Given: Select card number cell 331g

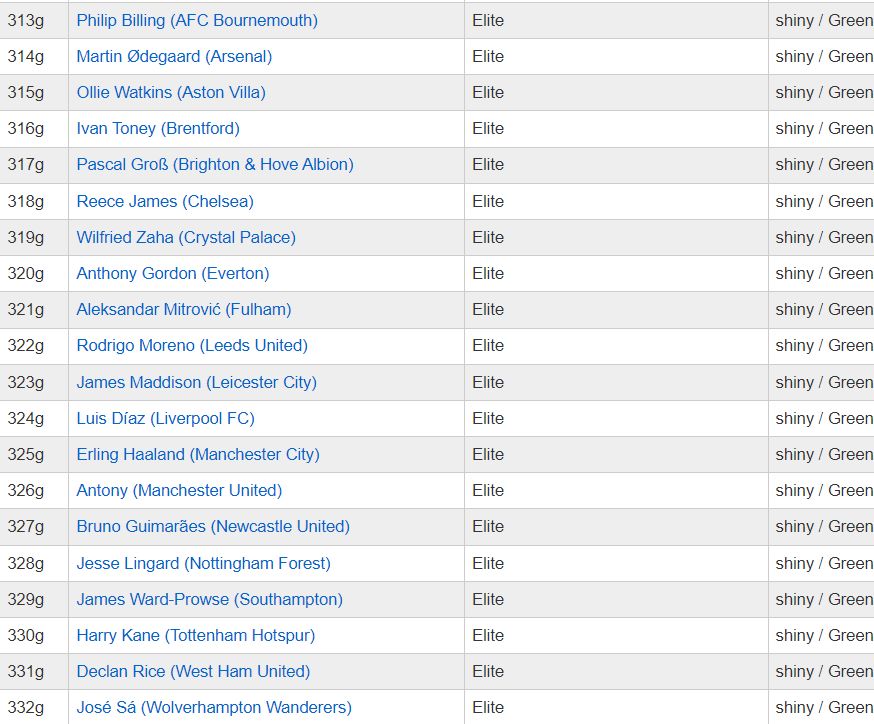Looking at the screenshot, I should point(33,672).
